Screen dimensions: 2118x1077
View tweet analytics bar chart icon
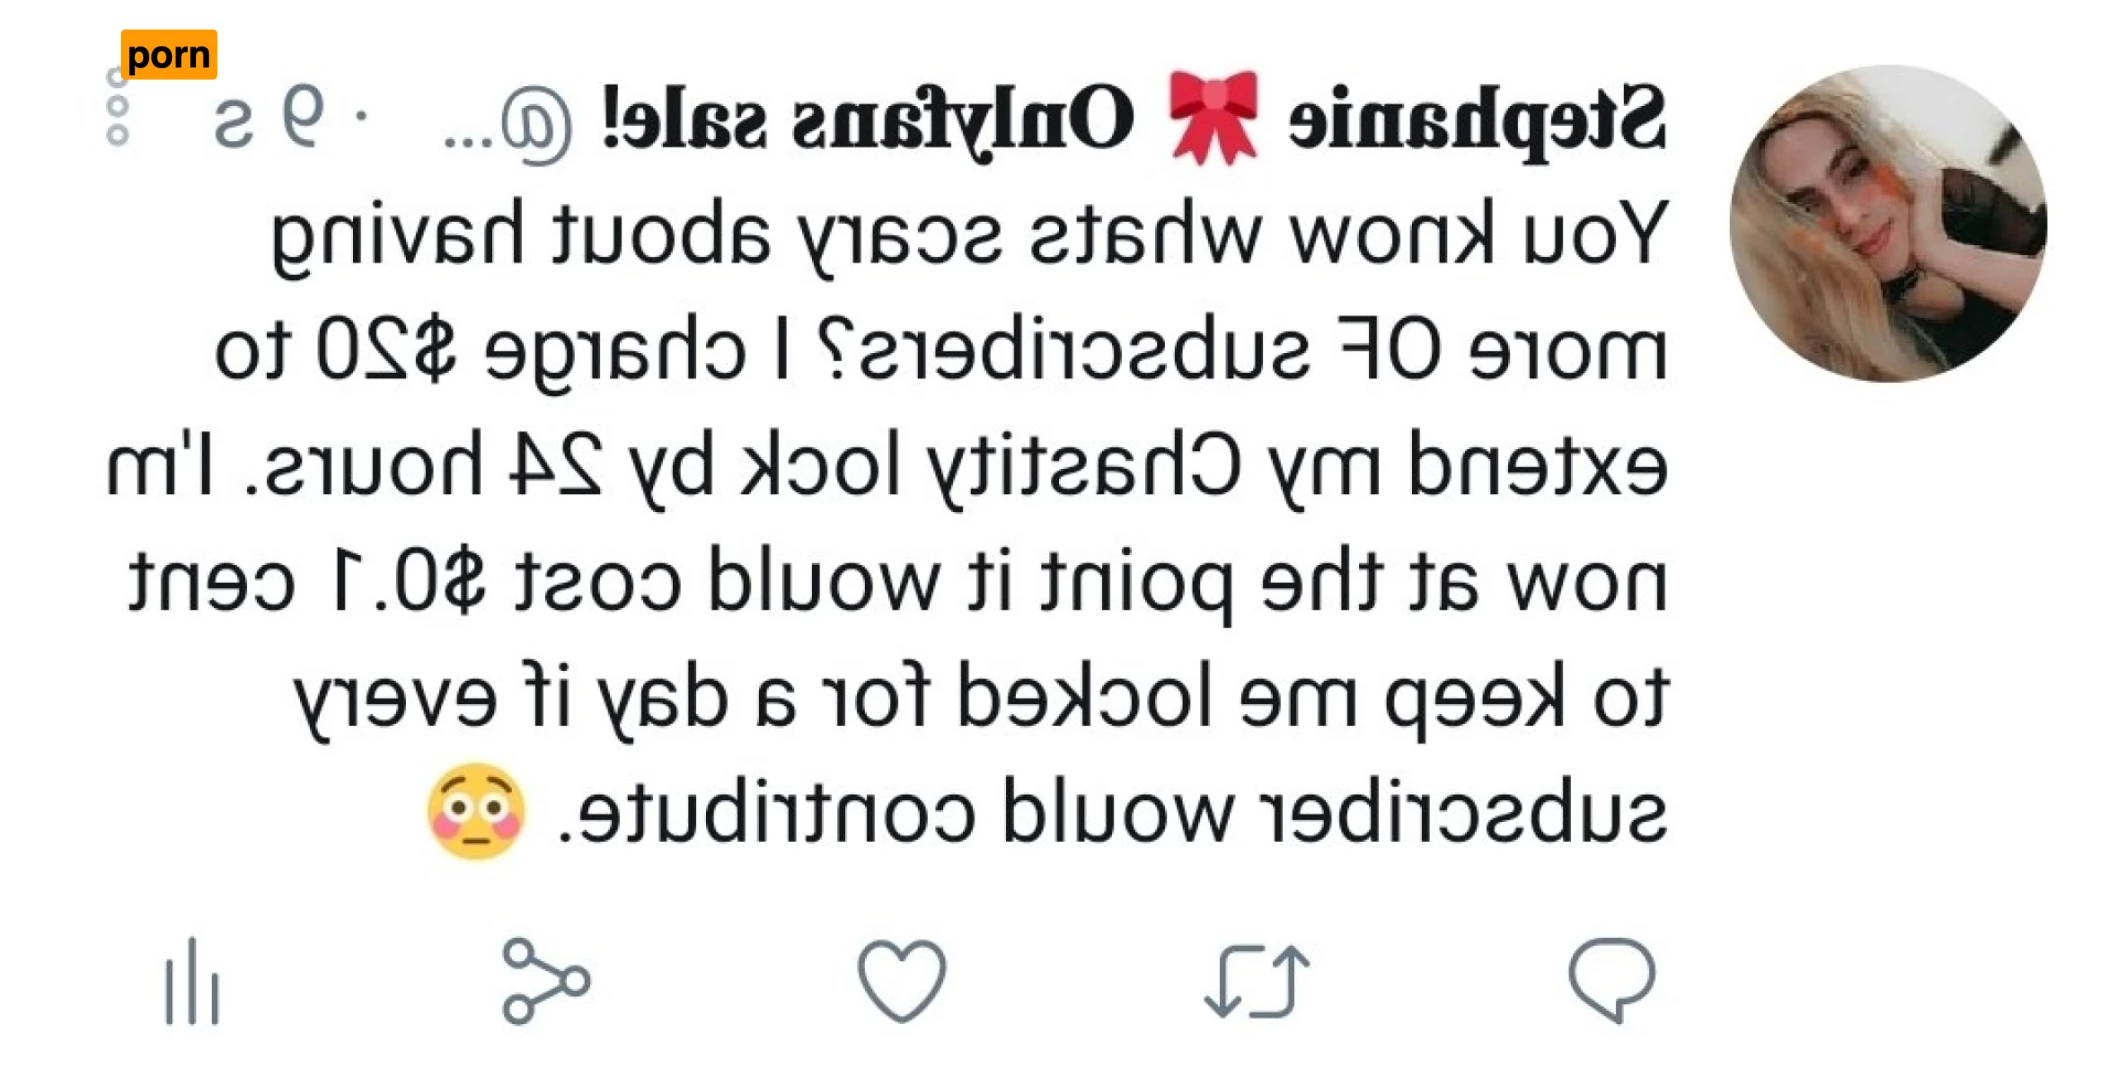(192, 981)
